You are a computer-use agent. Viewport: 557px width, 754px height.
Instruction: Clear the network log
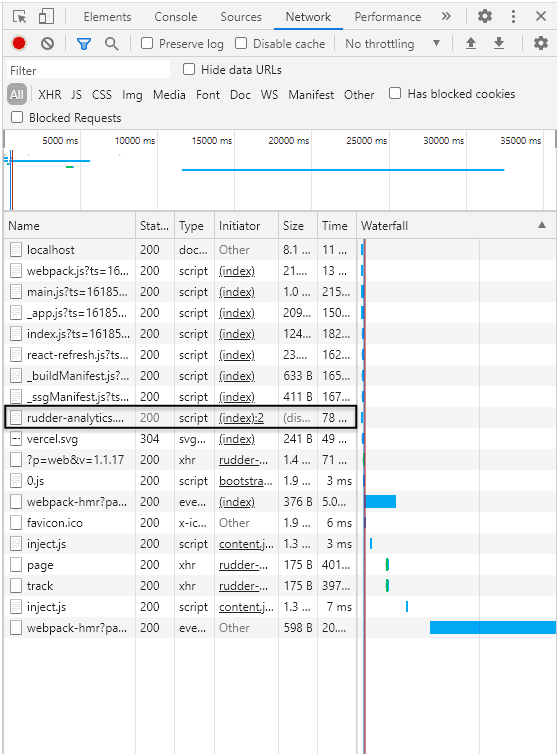point(47,44)
